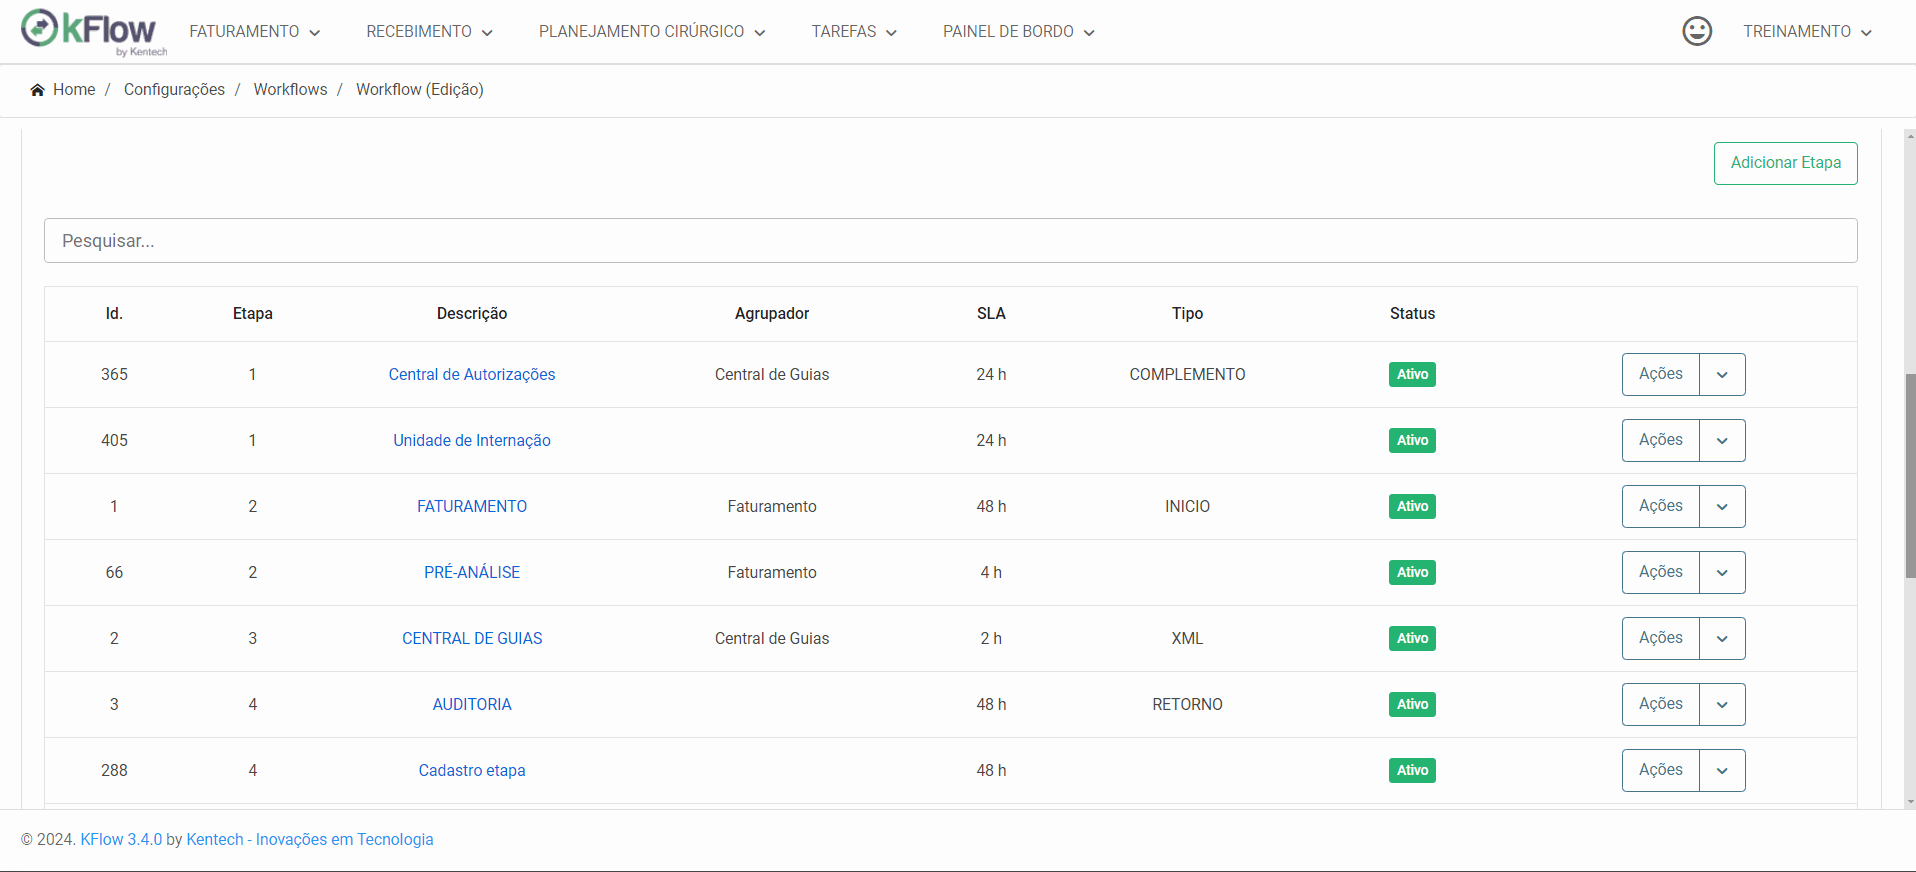Viewport: 1916px width, 872px height.
Task: Open the CENTRAL DE GUIAS stage link
Action: coord(472,639)
